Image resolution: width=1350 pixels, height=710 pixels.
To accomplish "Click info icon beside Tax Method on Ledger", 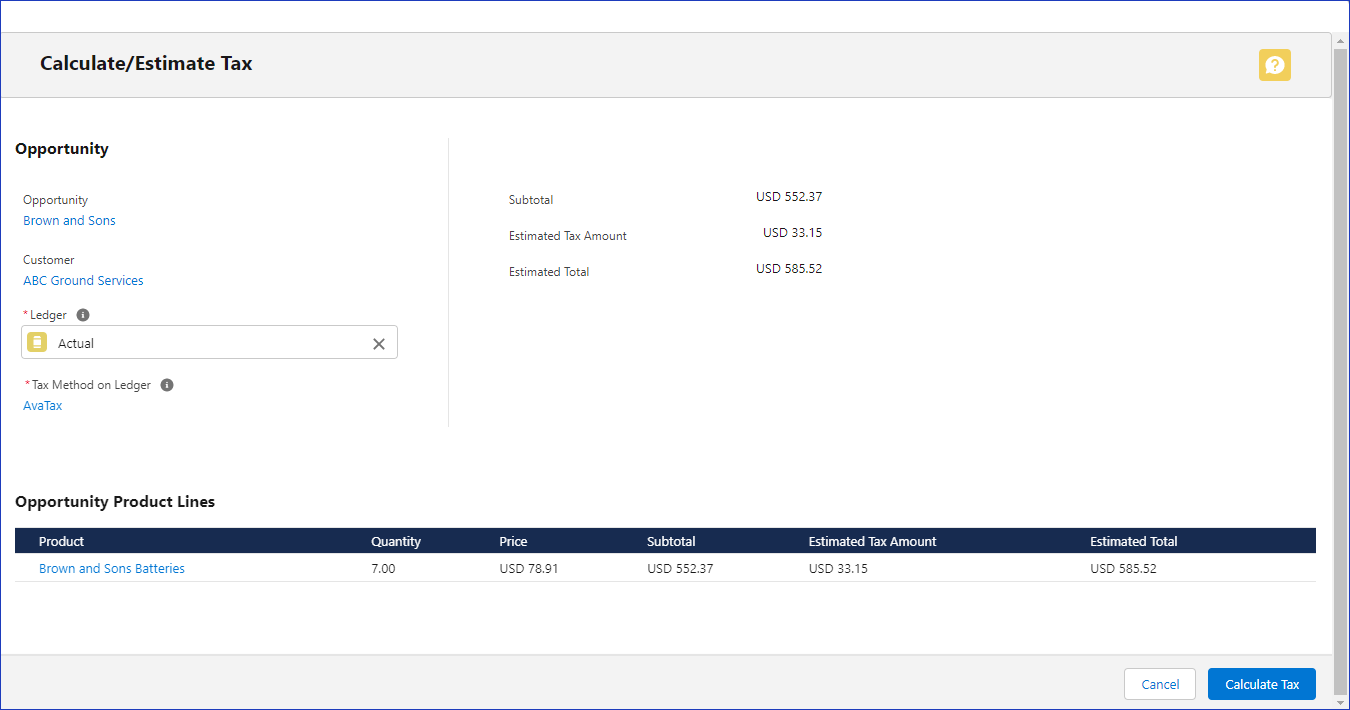I will click(x=167, y=385).
